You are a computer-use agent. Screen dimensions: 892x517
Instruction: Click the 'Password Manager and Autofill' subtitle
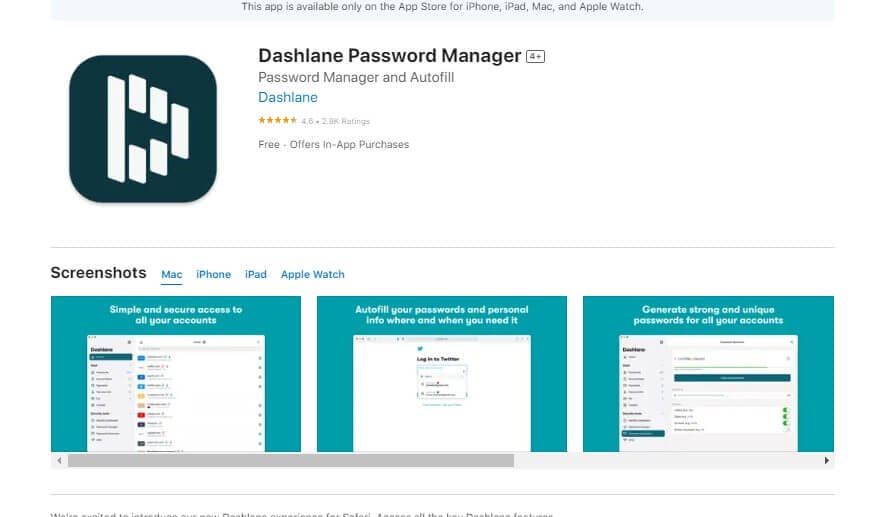pyautogui.click(x=356, y=77)
